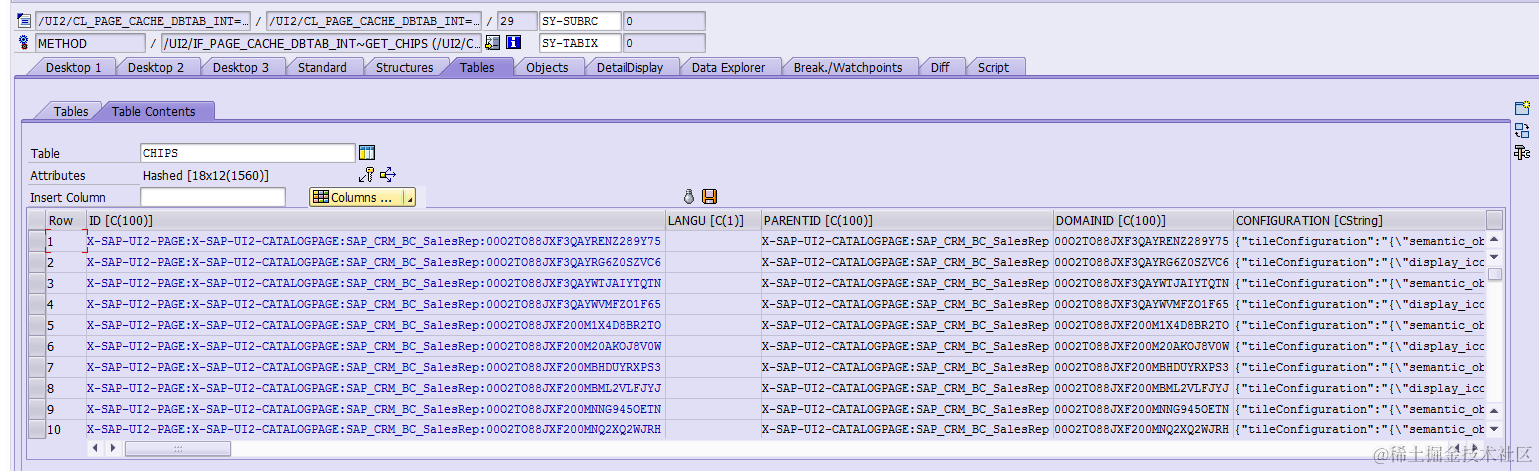Click the vertical scrollbar up arrow
Image resolution: width=1539 pixels, height=471 pixels.
tap(1494, 239)
